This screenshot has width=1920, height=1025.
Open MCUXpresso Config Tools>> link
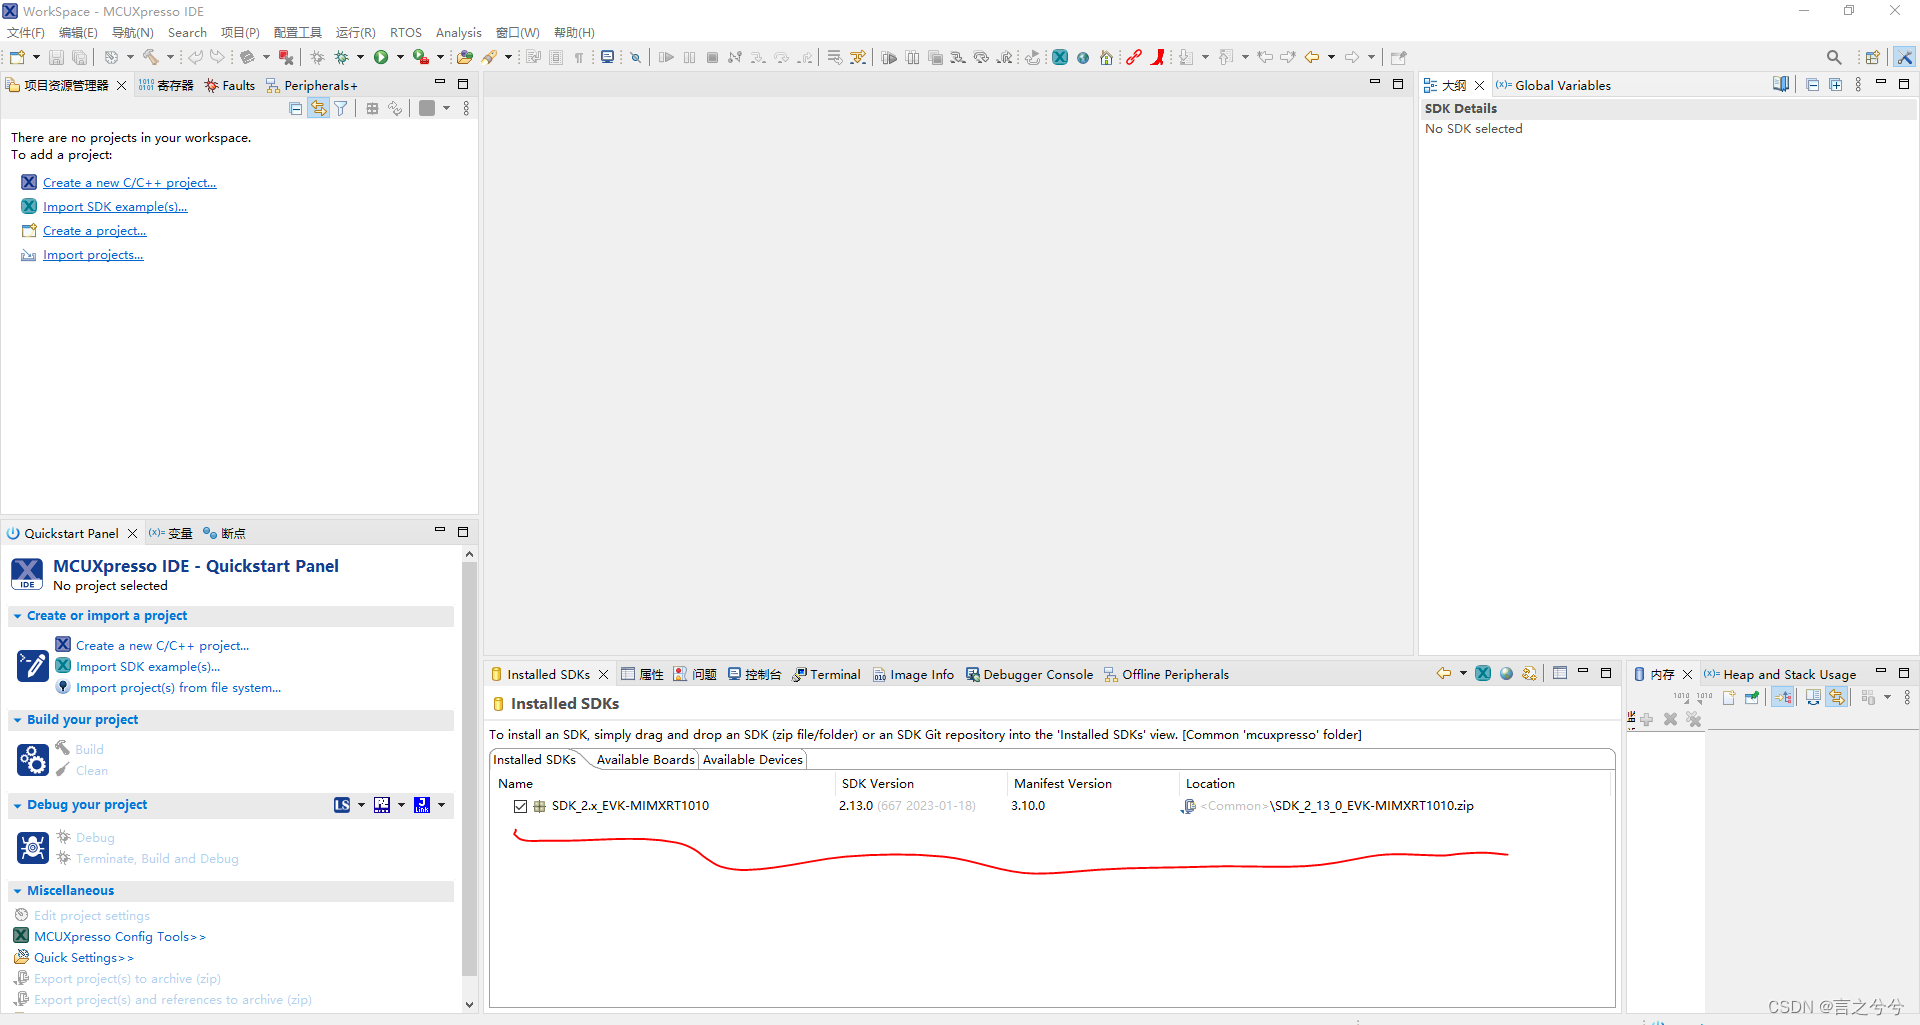119,937
